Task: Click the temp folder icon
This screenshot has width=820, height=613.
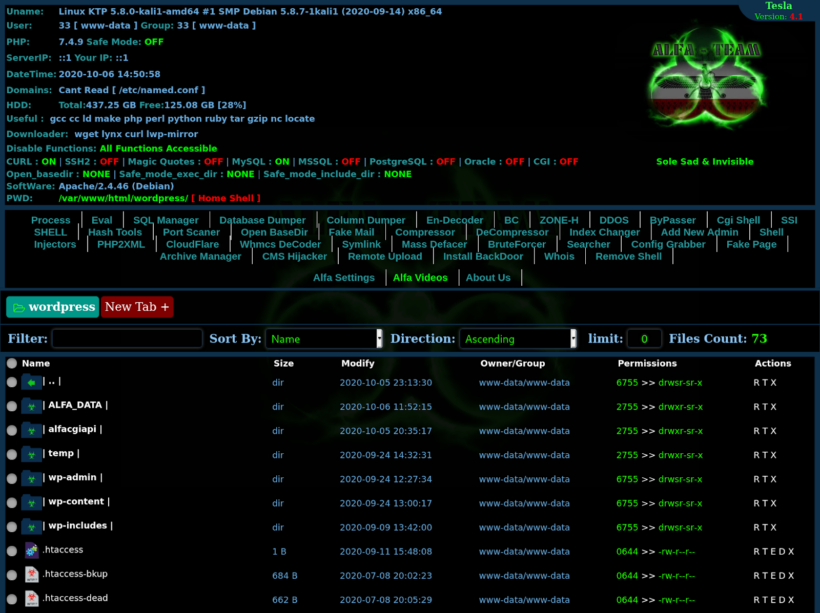Action: (32, 454)
